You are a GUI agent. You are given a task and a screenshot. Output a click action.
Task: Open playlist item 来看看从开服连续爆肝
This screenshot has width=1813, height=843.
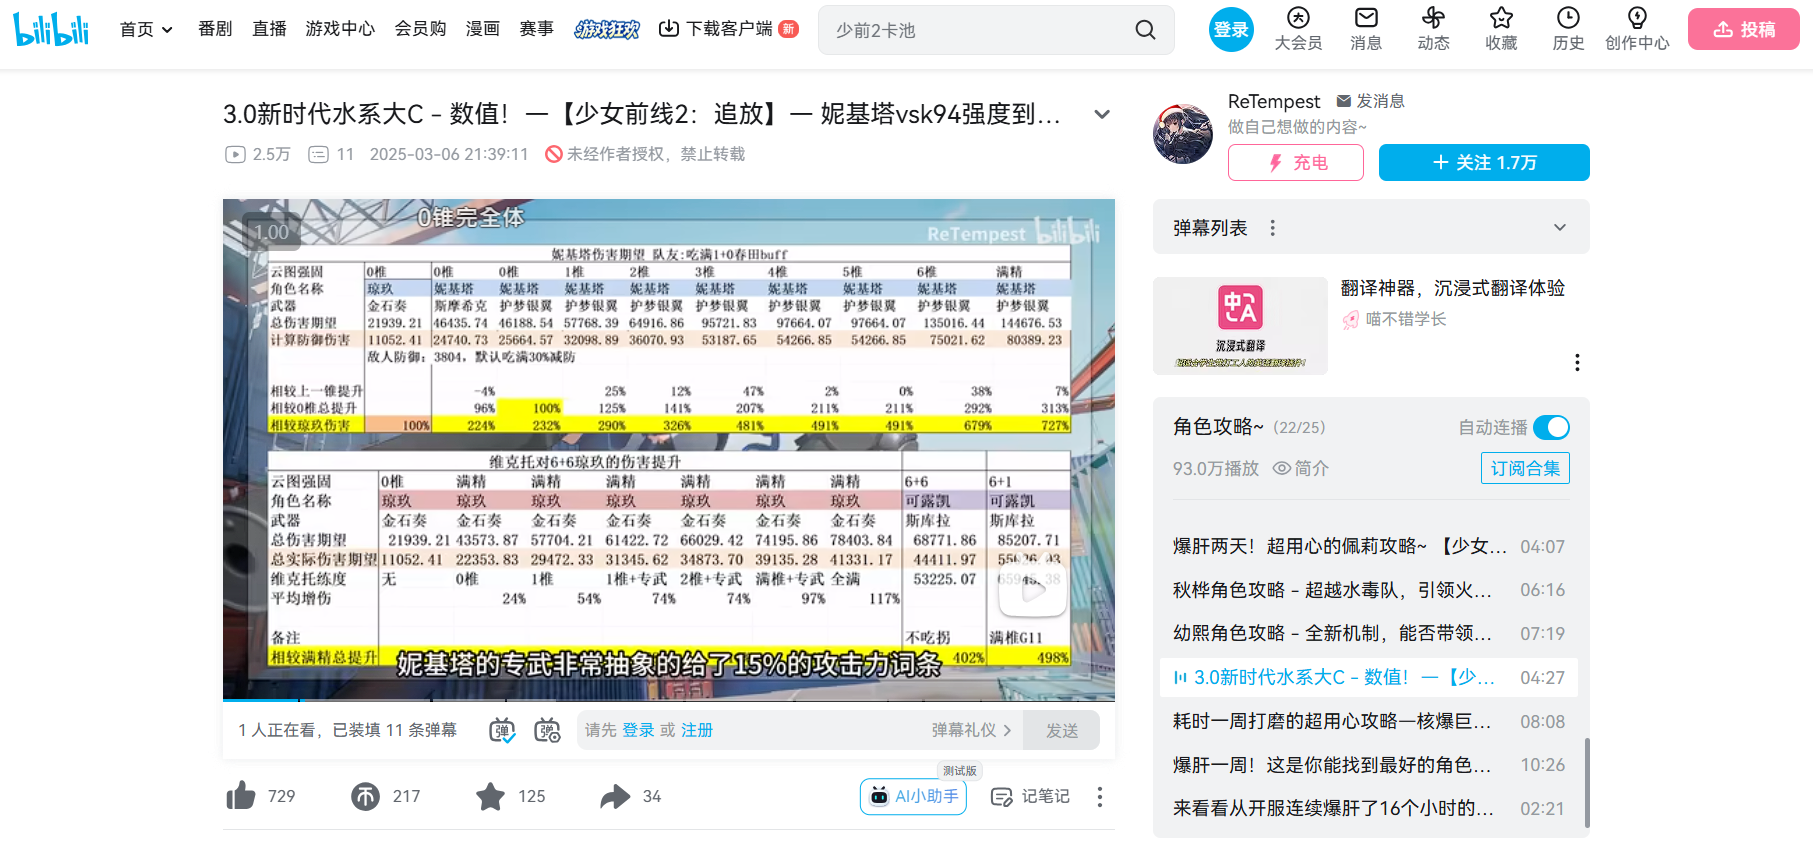1368,808
